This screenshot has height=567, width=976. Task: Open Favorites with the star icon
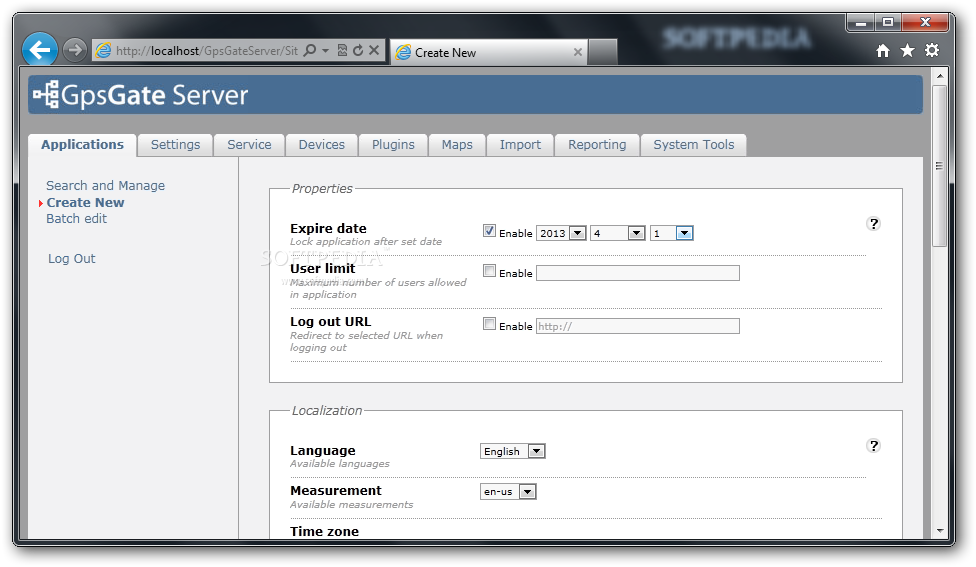click(908, 50)
